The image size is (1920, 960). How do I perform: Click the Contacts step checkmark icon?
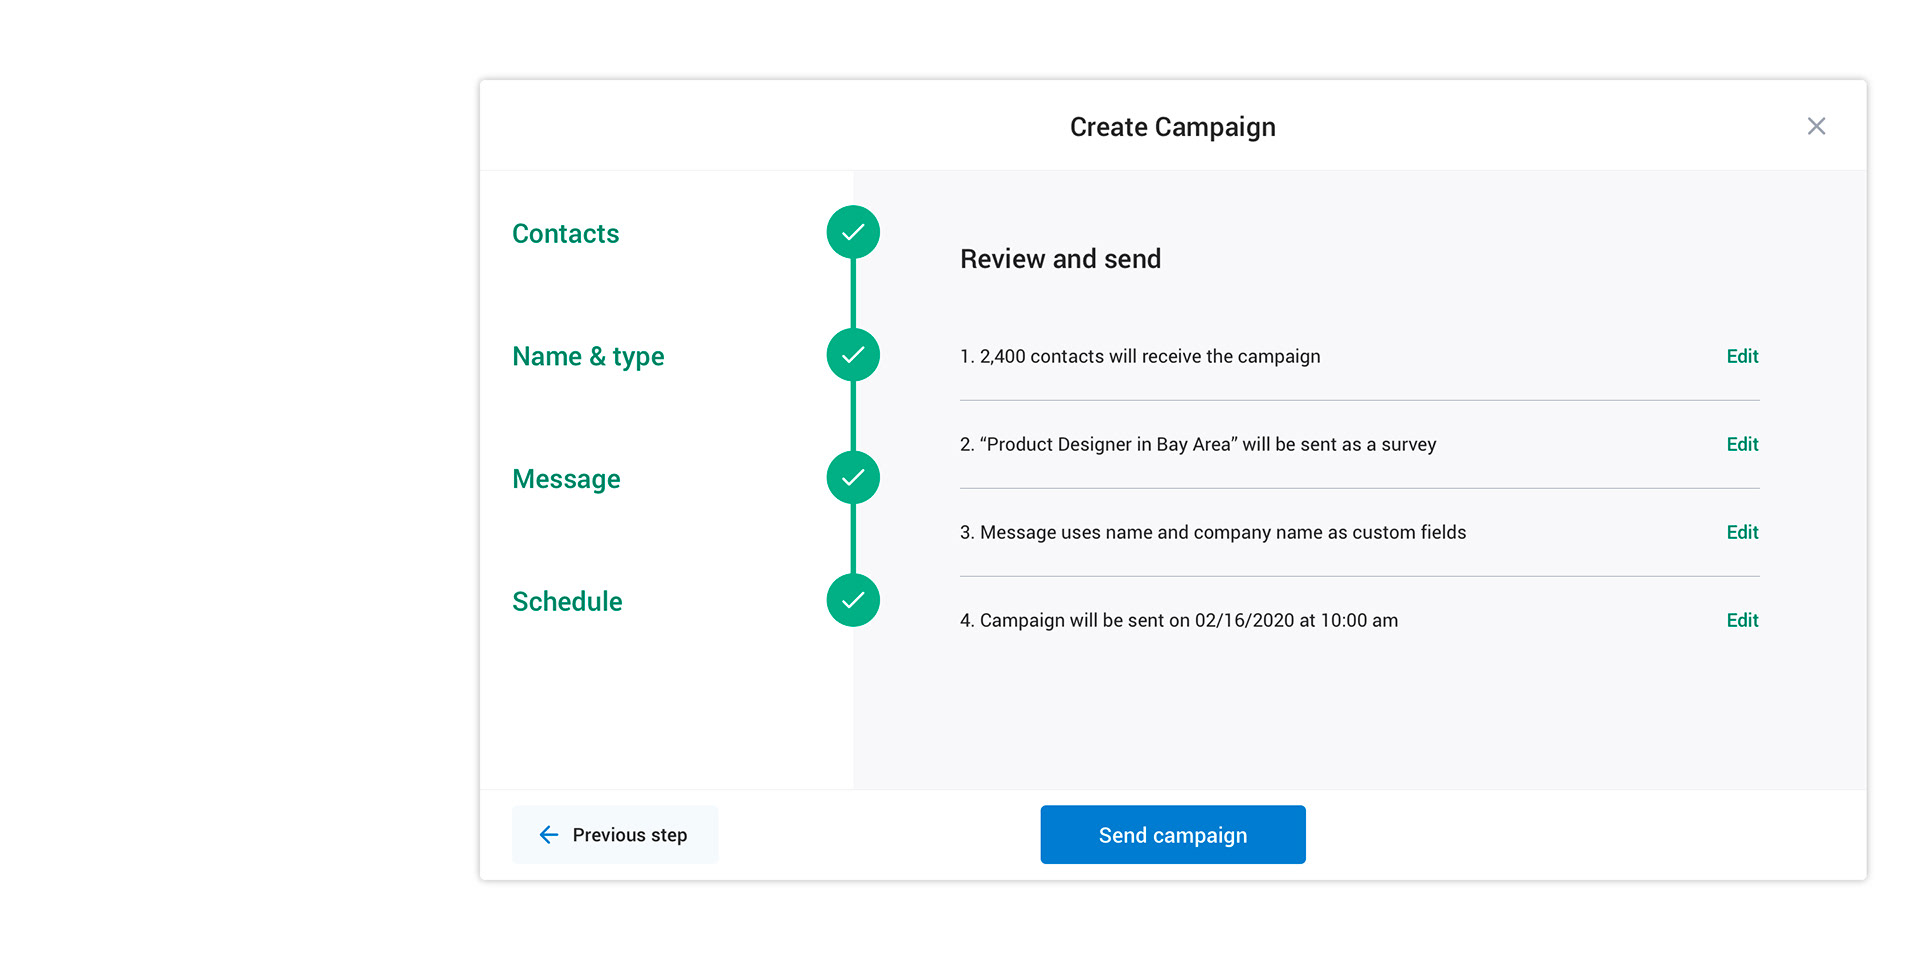coord(853,232)
